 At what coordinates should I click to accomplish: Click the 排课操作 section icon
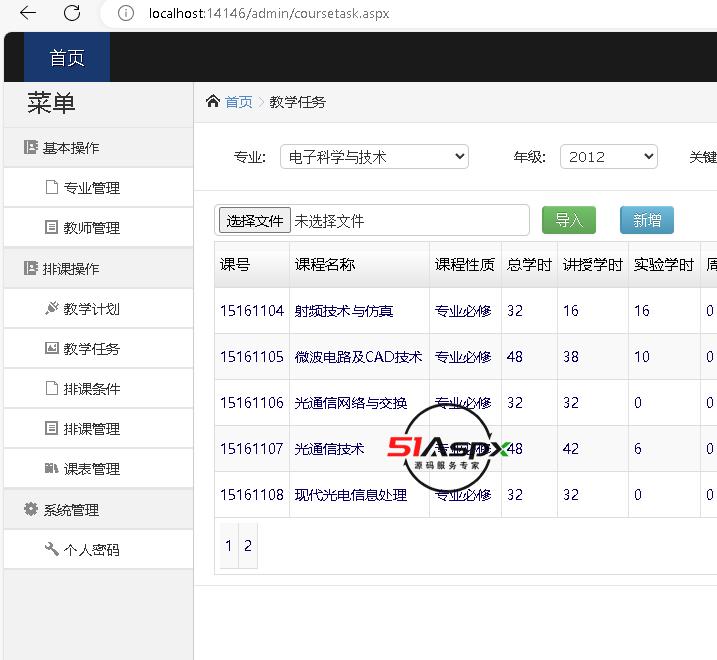pyautogui.click(x=30, y=268)
